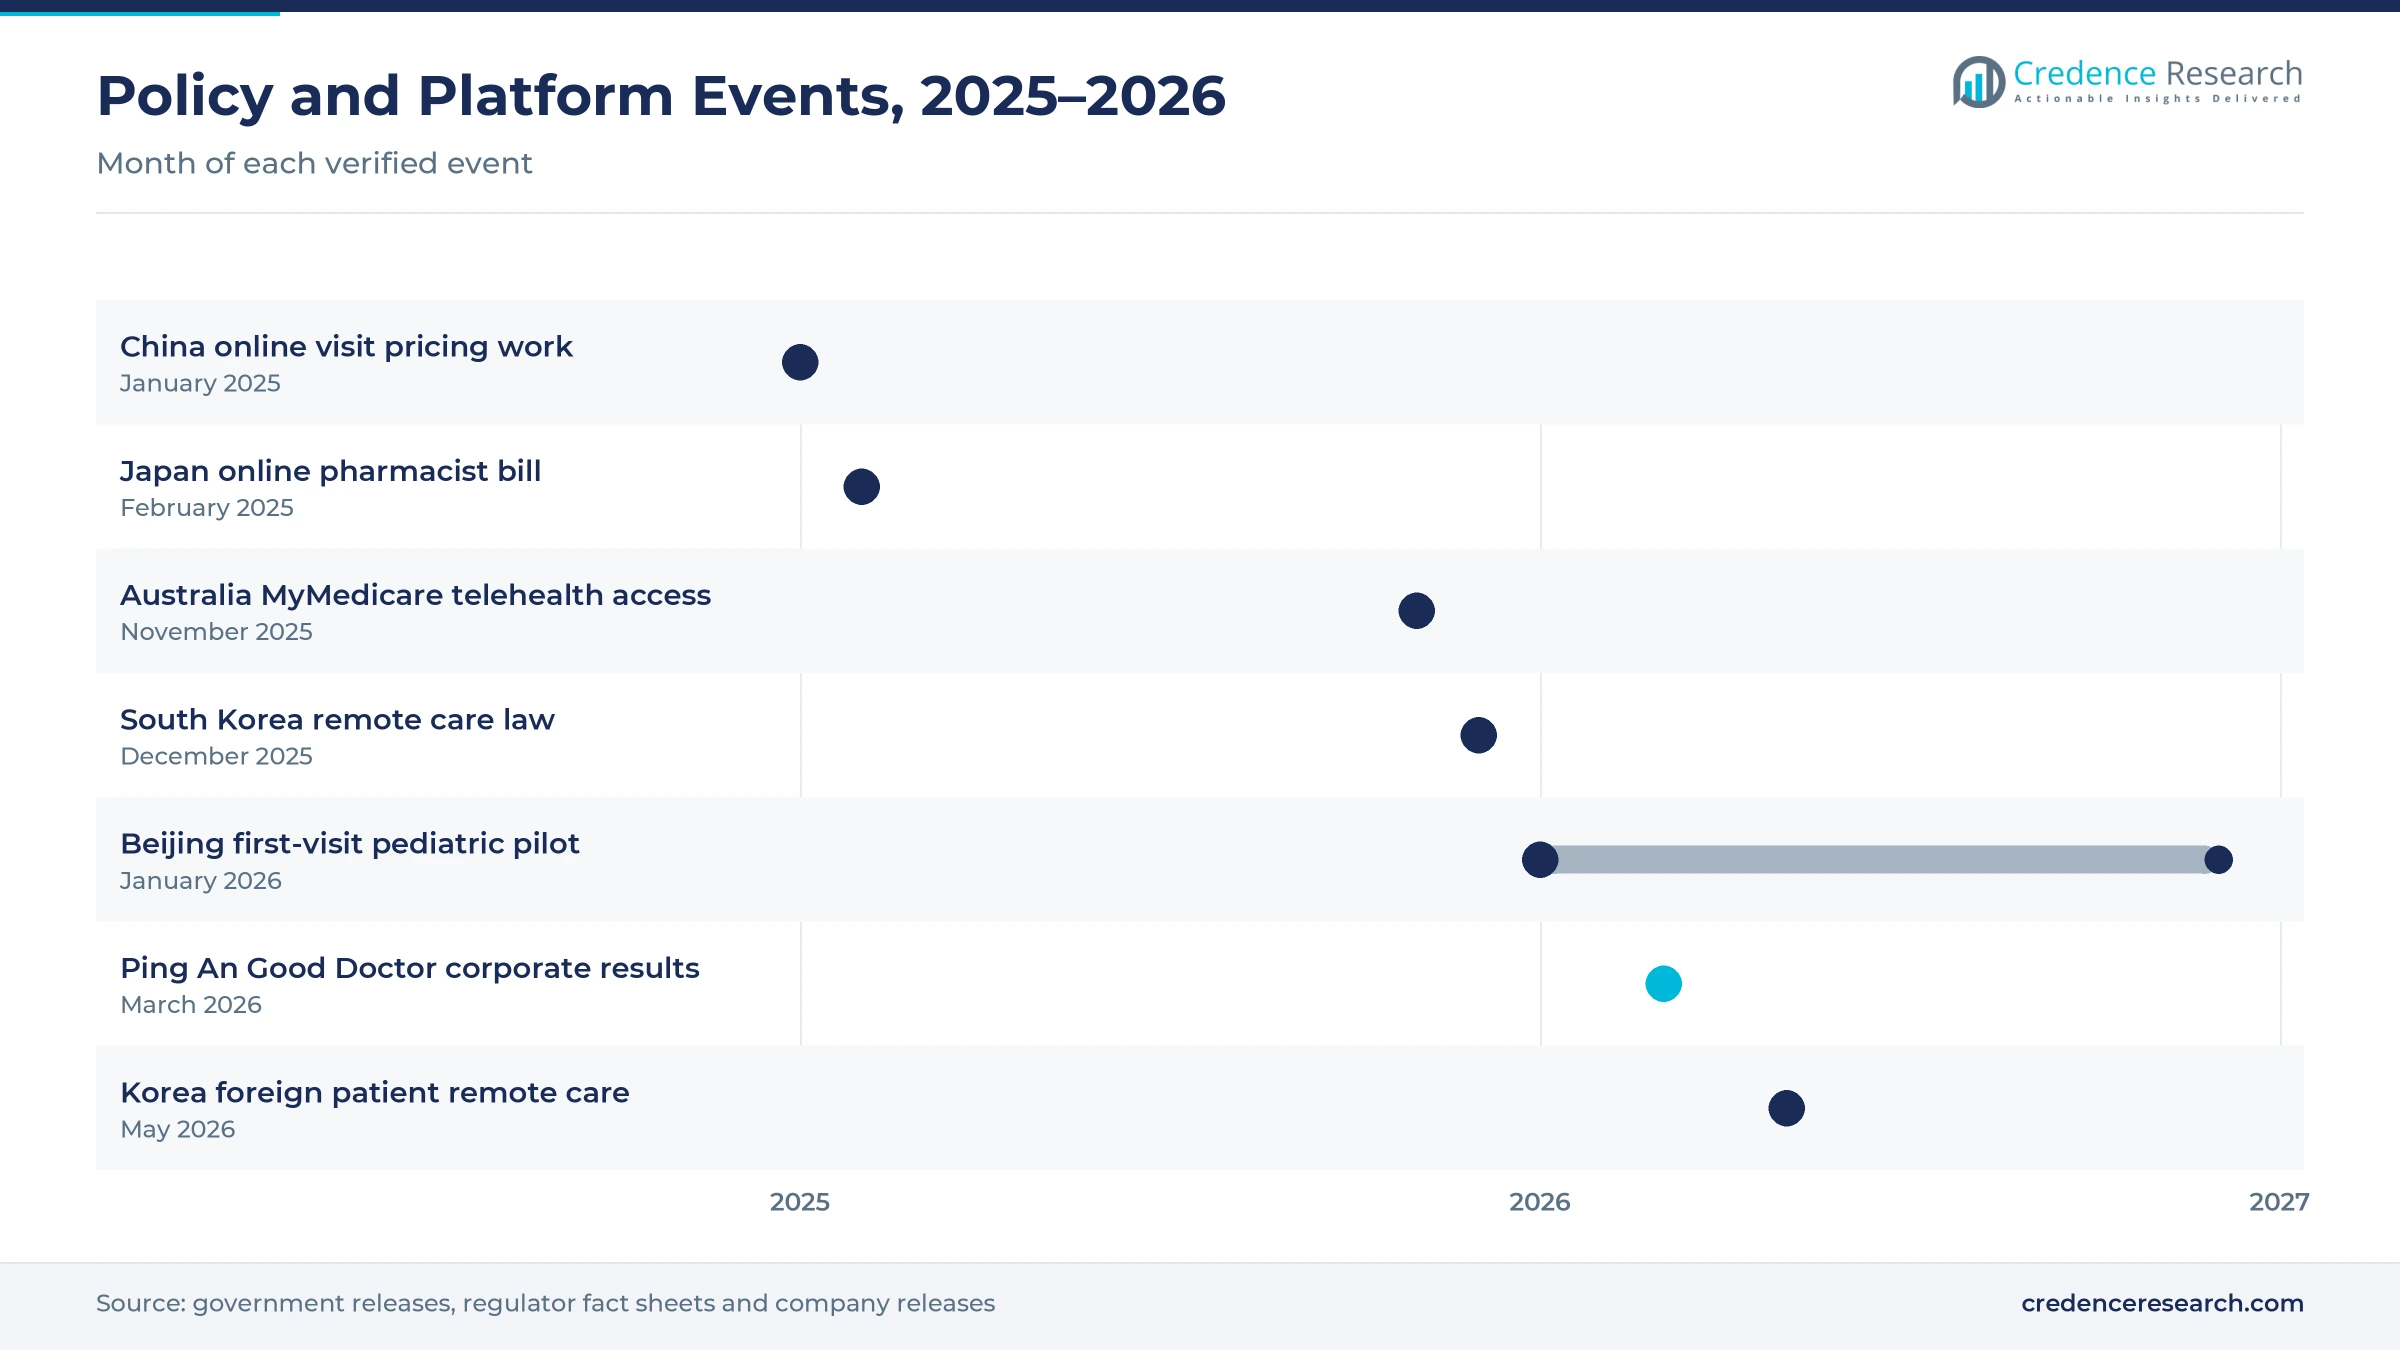This screenshot has height=1350, width=2400.
Task: Click the 'February 2025' date text
Action: coord(206,508)
